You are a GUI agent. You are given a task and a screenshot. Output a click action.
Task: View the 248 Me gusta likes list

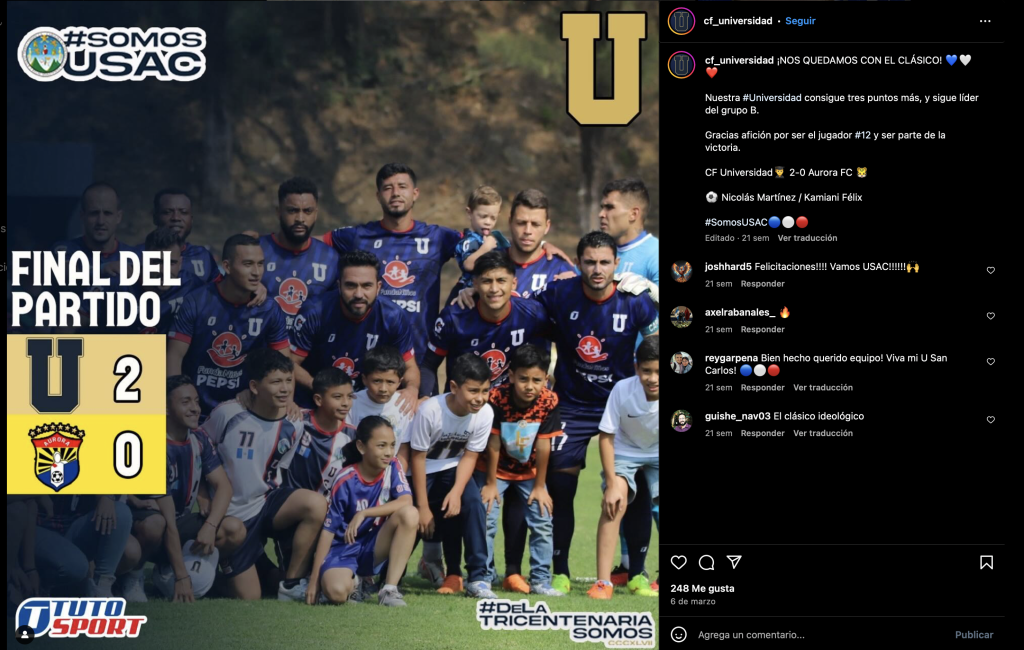tap(702, 588)
